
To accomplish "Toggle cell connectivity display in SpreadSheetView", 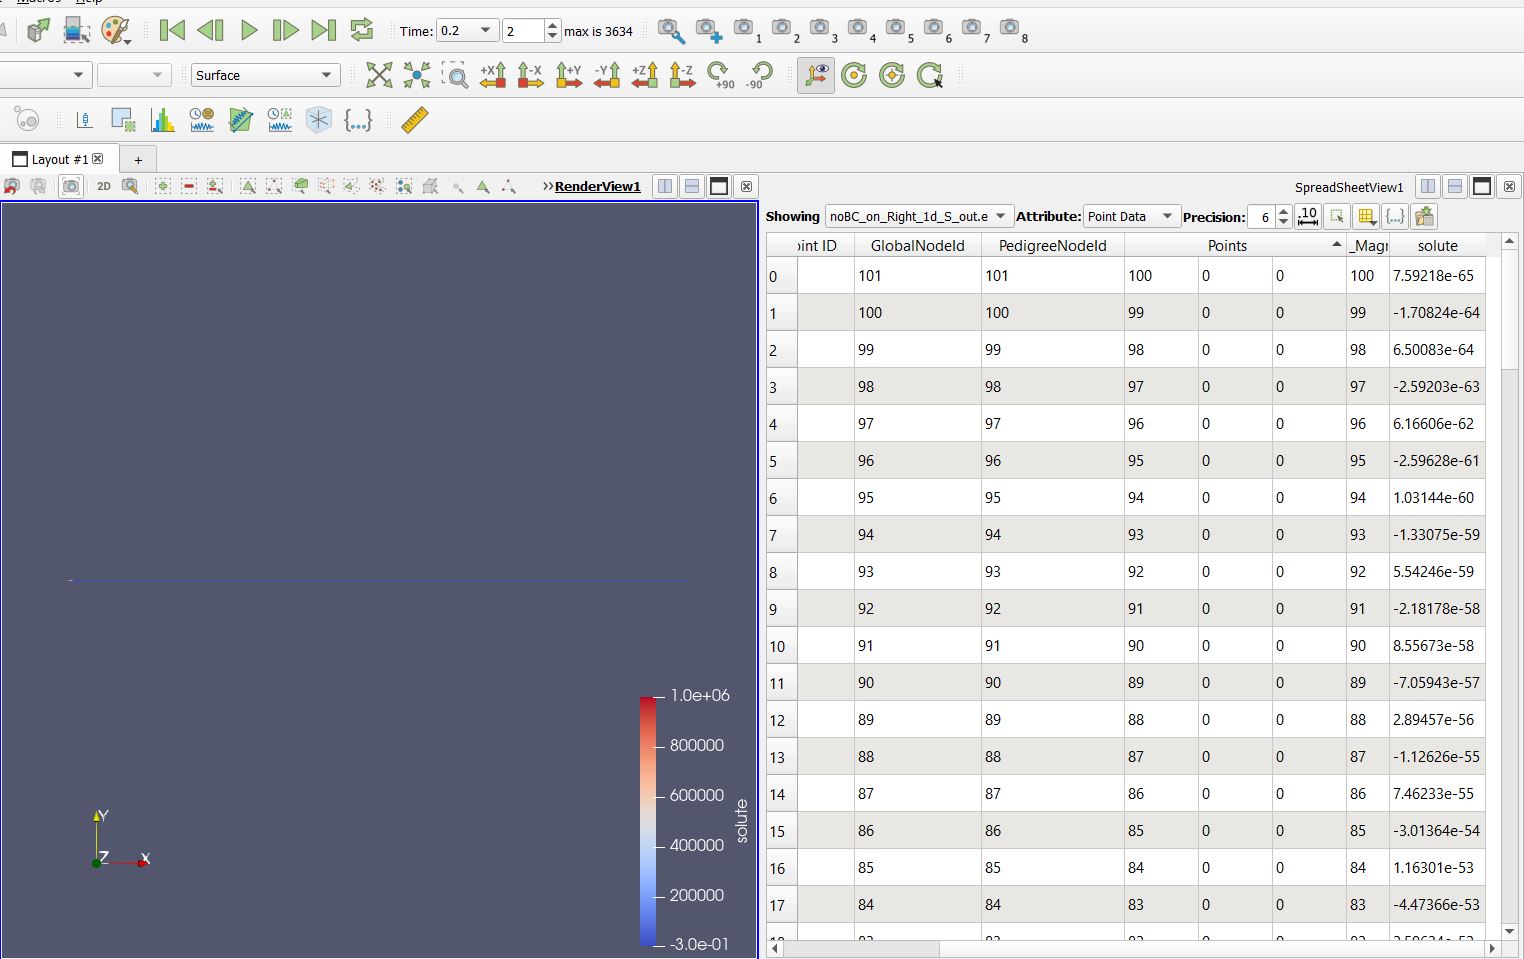I will click(x=1367, y=216).
